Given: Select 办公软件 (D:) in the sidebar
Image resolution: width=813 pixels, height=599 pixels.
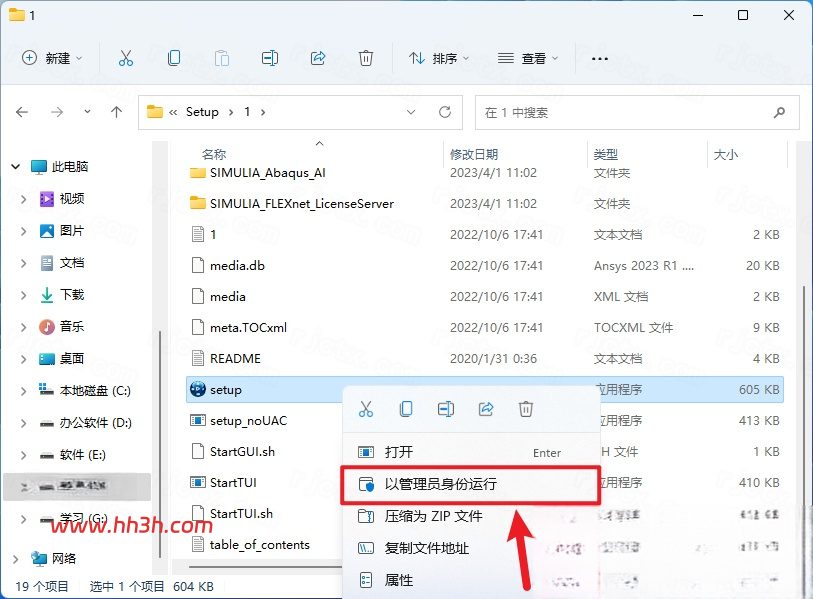Looking at the screenshot, I should pyautogui.click(x=95, y=423).
